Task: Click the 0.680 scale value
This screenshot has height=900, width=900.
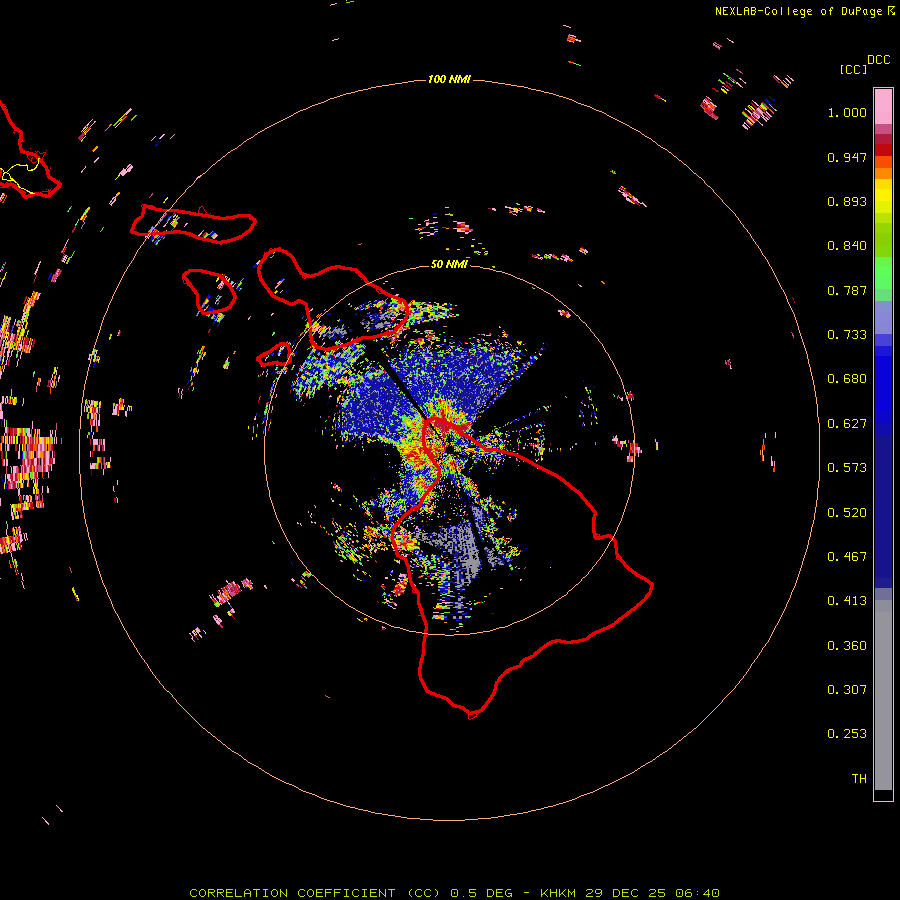Action: coord(847,379)
